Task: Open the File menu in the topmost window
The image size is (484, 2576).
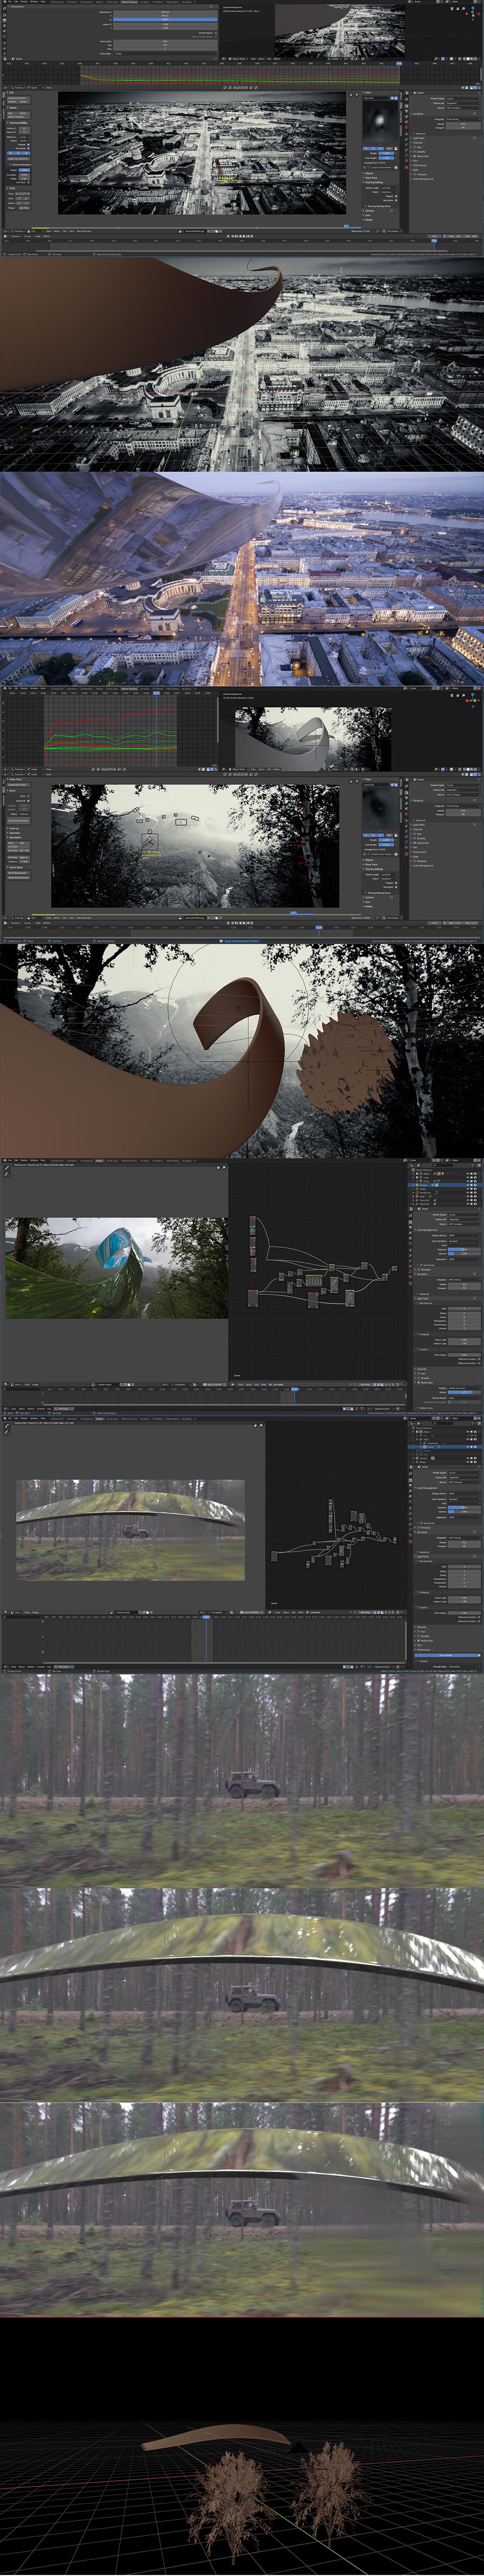Action: pyautogui.click(x=11, y=2)
